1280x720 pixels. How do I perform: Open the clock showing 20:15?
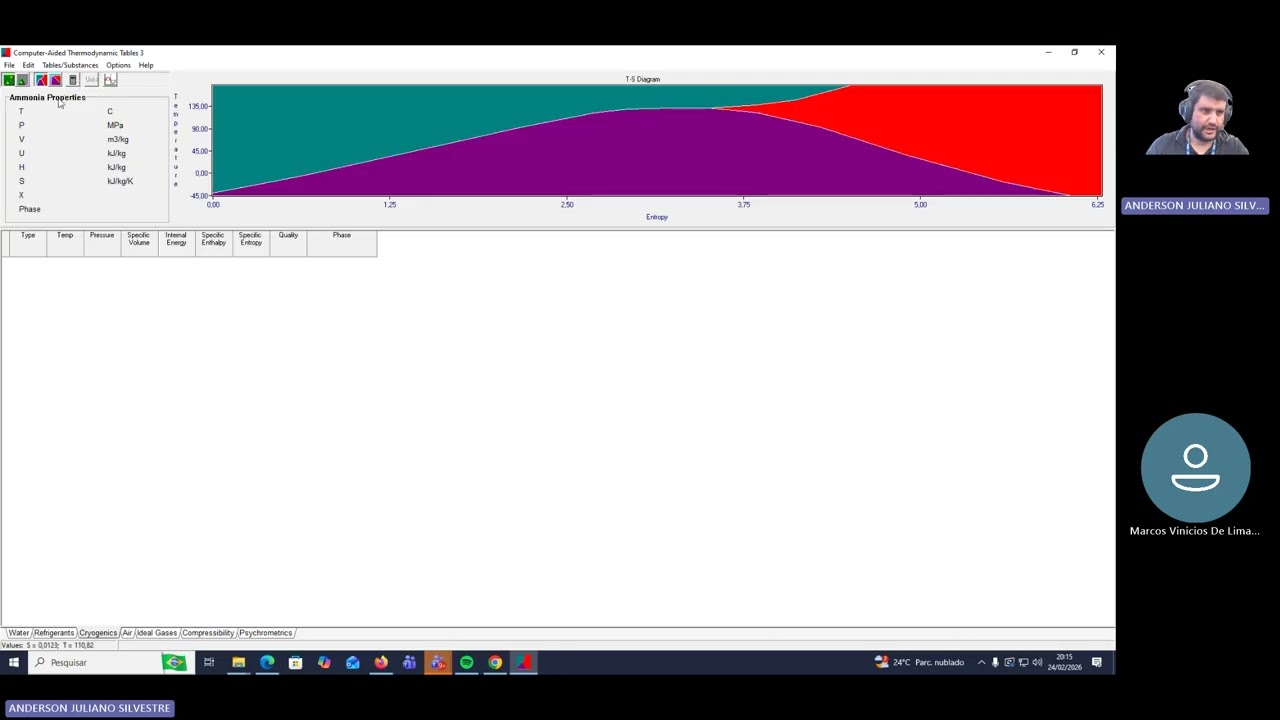point(1064,662)
